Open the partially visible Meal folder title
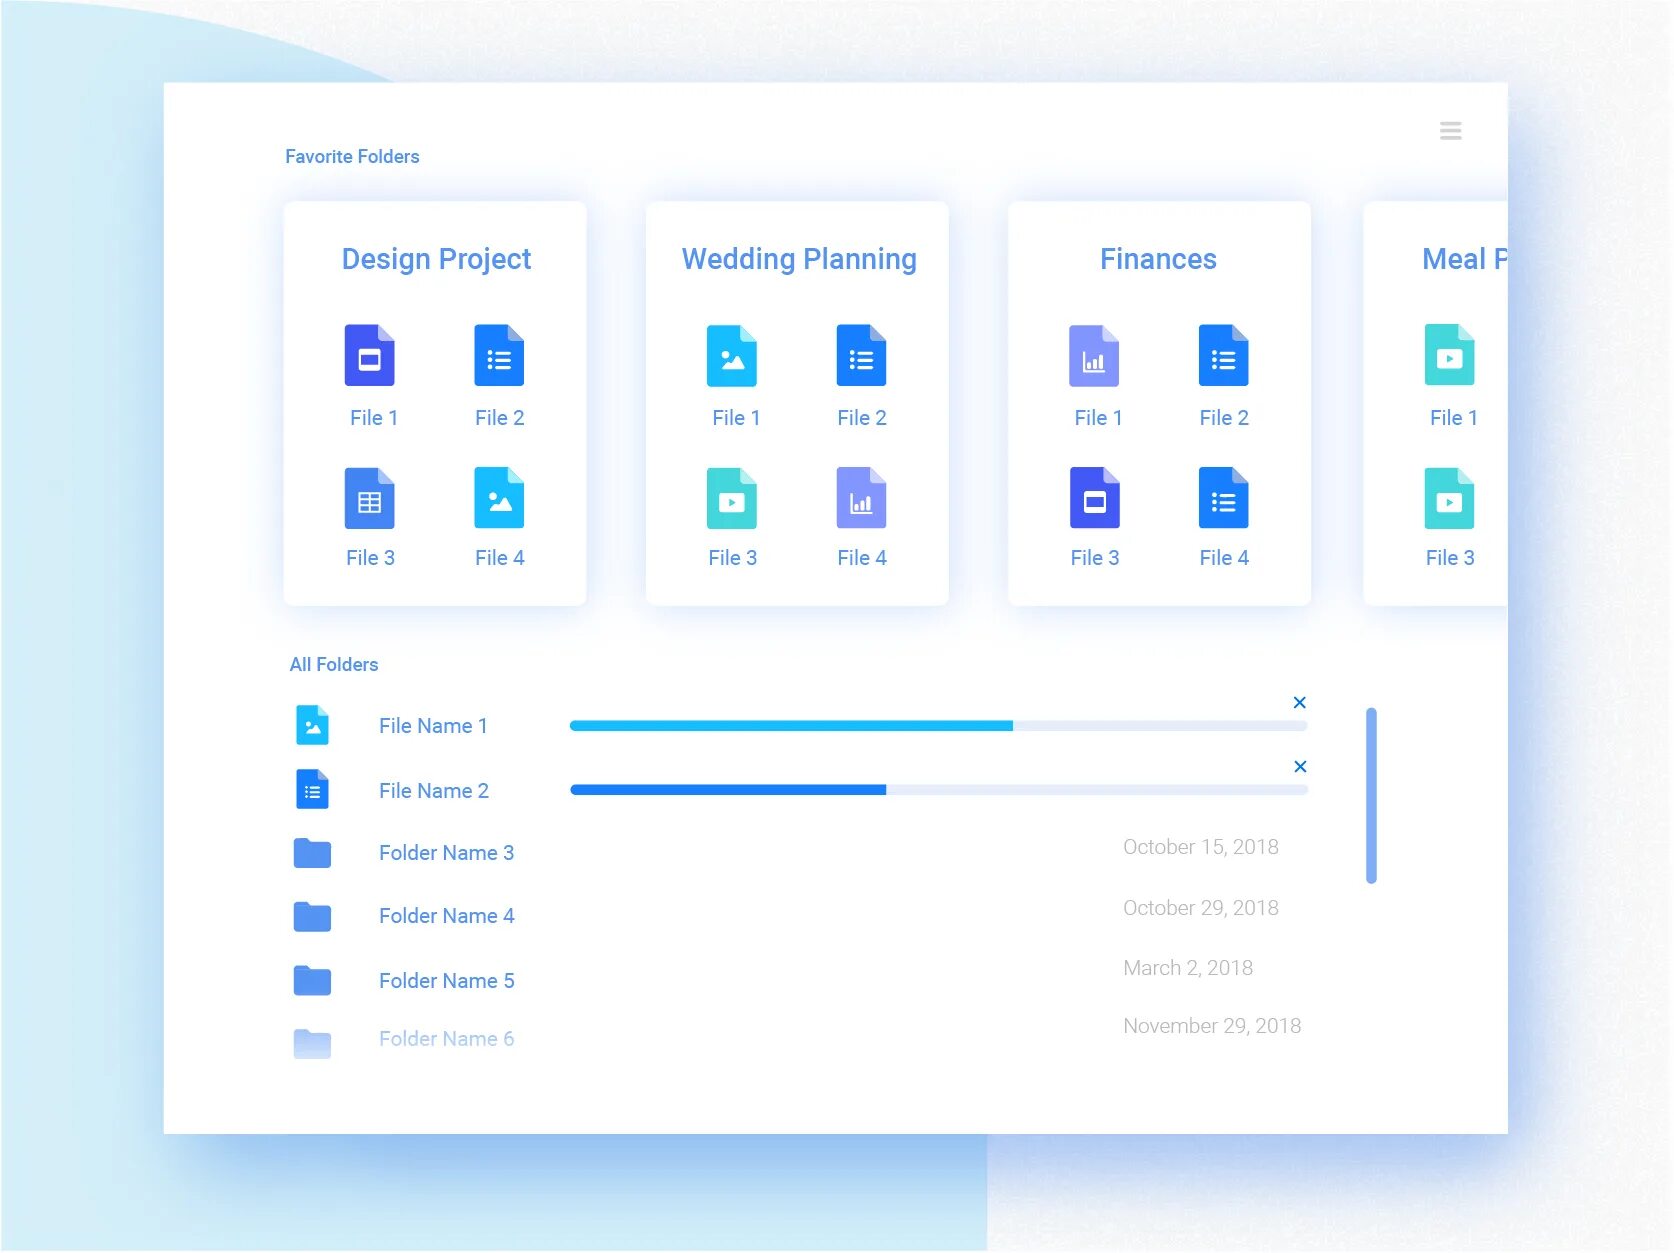This screenshot has width=1674, height=1253. (1464, 259)
